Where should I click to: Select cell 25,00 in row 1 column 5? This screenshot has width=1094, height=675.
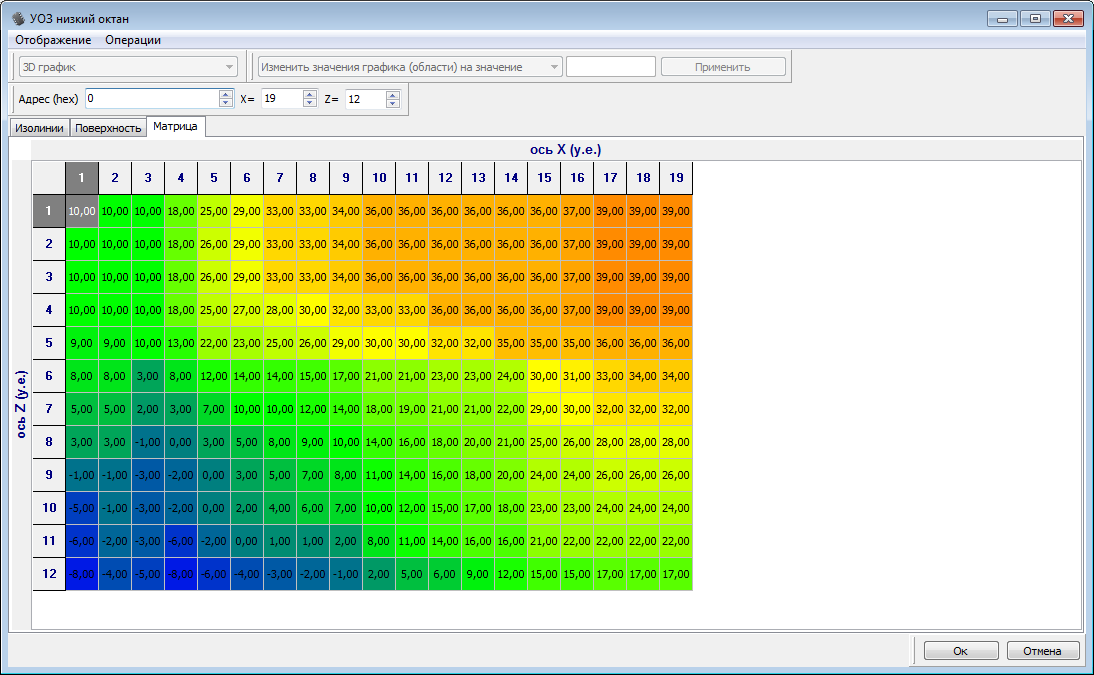[213, 211]
